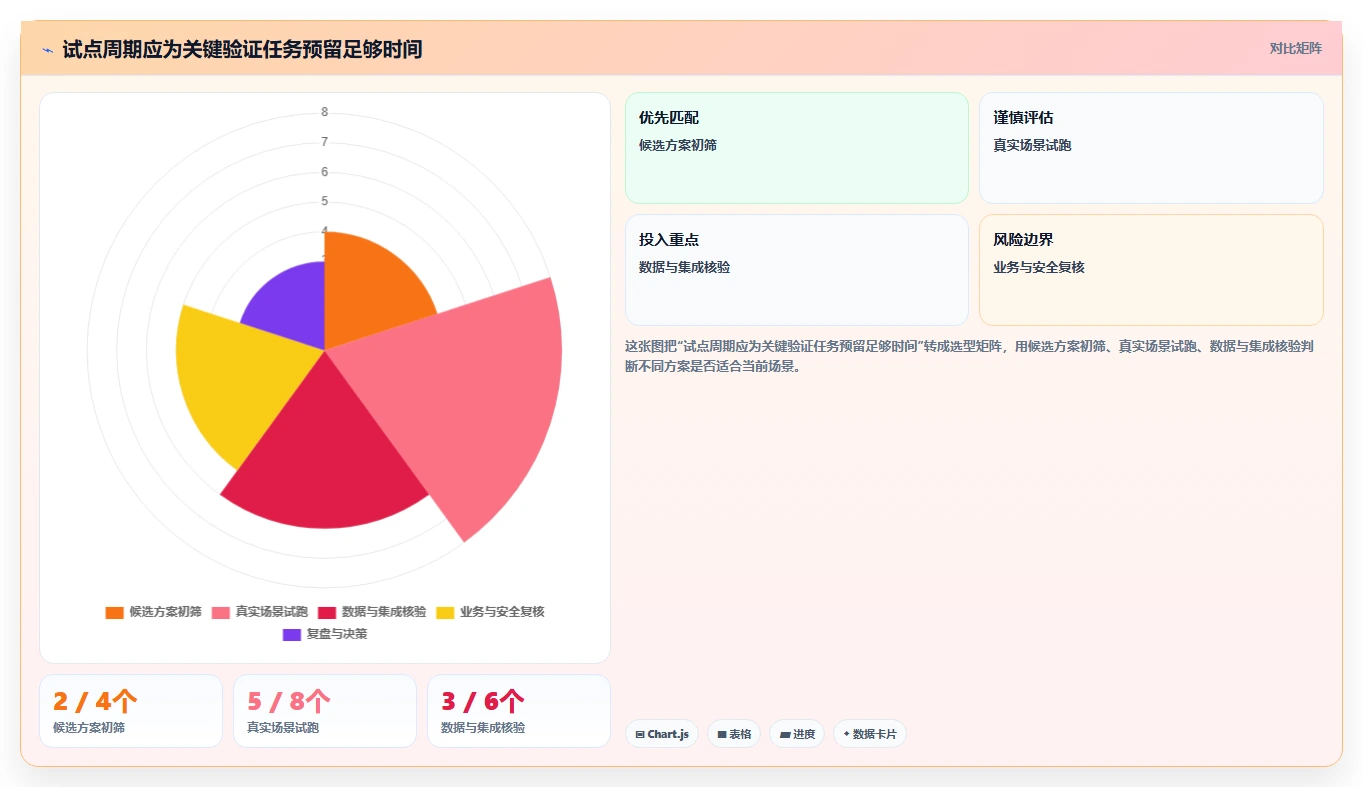Screen dimensions: 1363x787
Task: Click 数据与集成核验 text in 投入重点 card
Action: coord(685,267)
